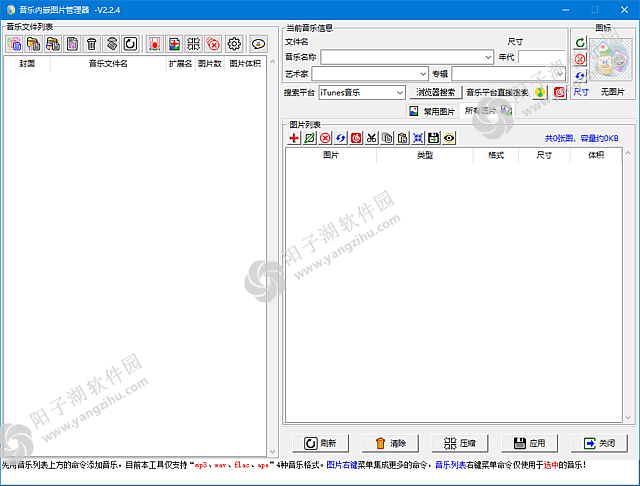
Task: Click the 封面 column header
Action: click(27, 64)
